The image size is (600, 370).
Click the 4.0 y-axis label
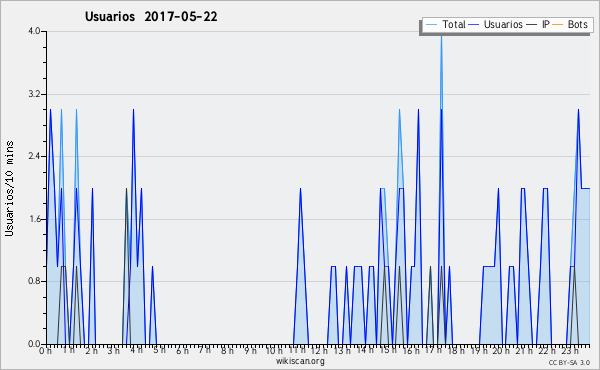tap(34, 31)
